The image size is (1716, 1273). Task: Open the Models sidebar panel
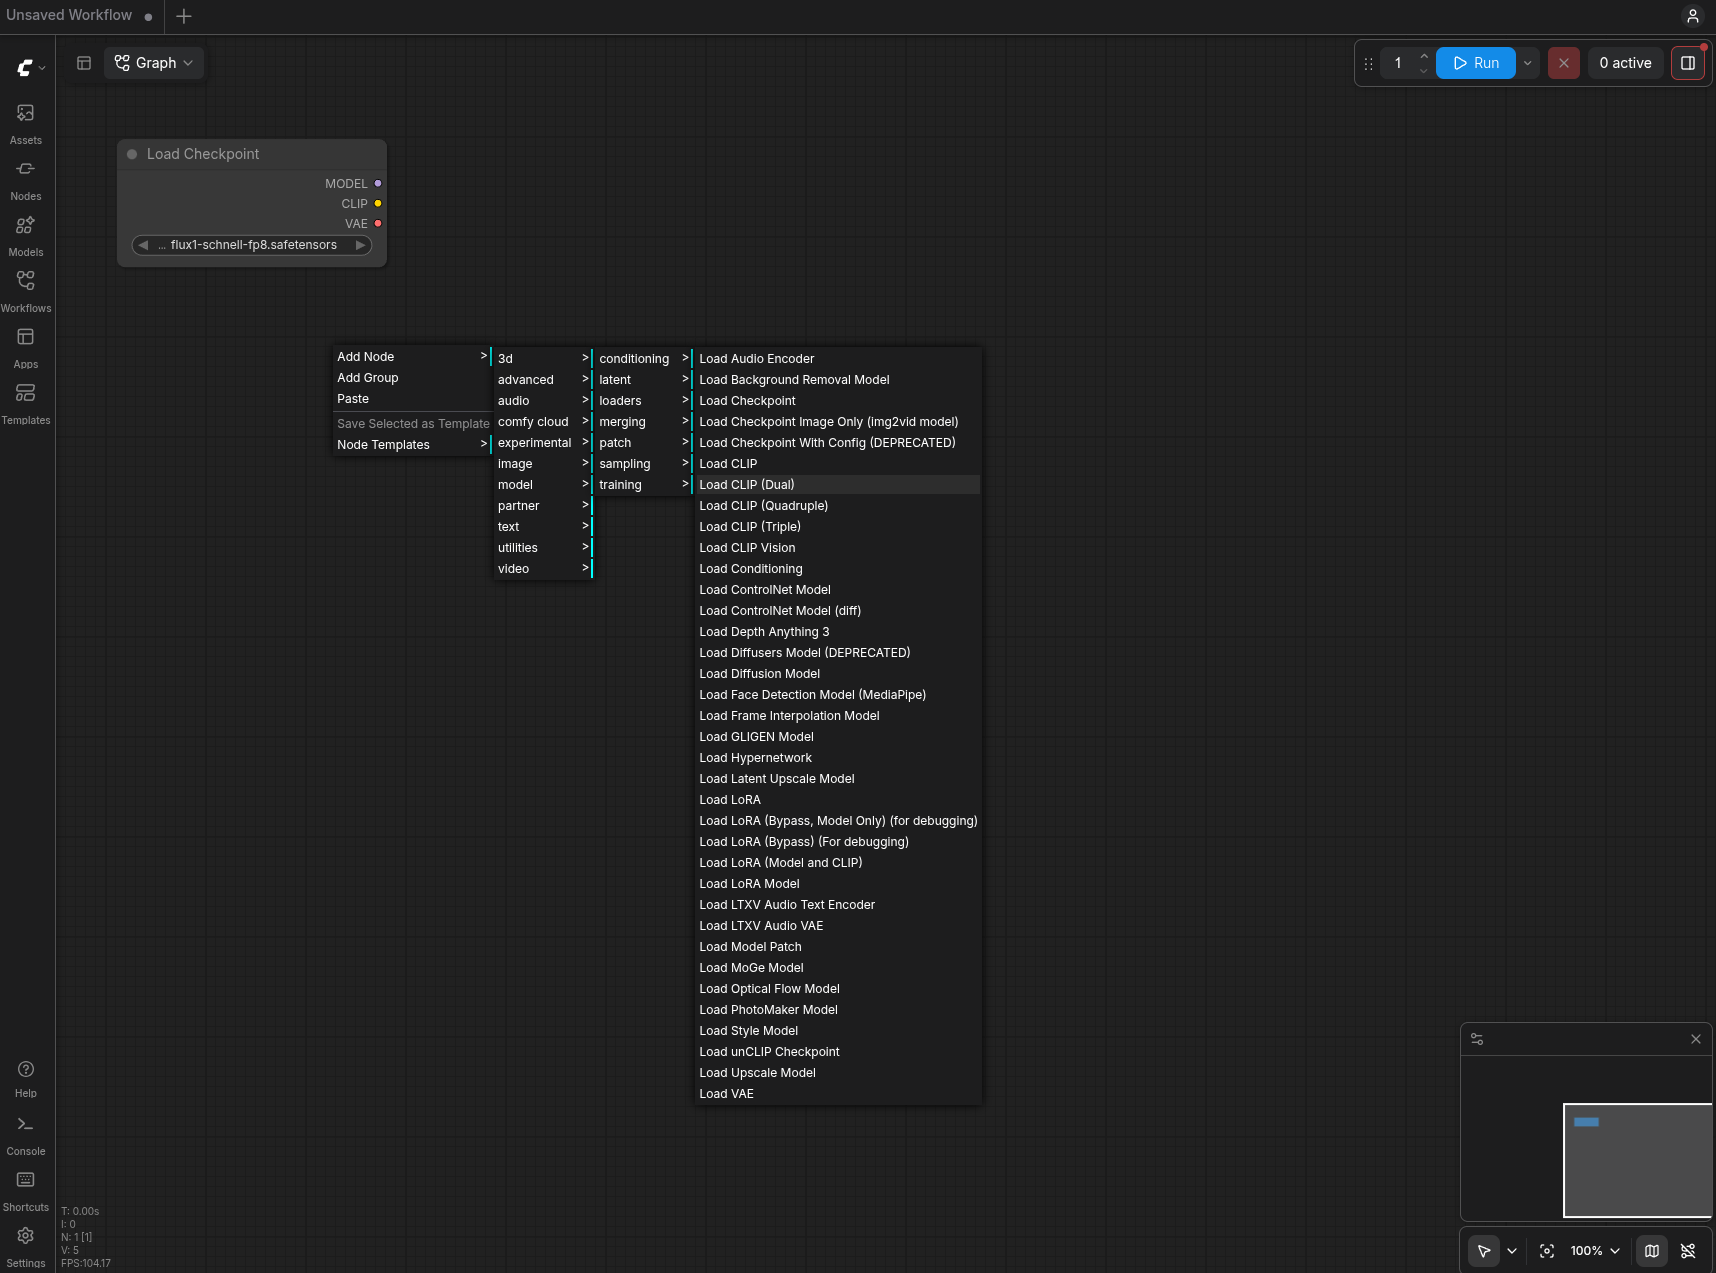tap(26, 235)
